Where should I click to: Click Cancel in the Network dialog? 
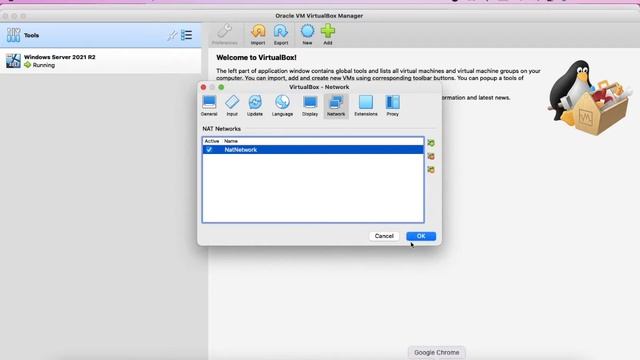(384, 236)
